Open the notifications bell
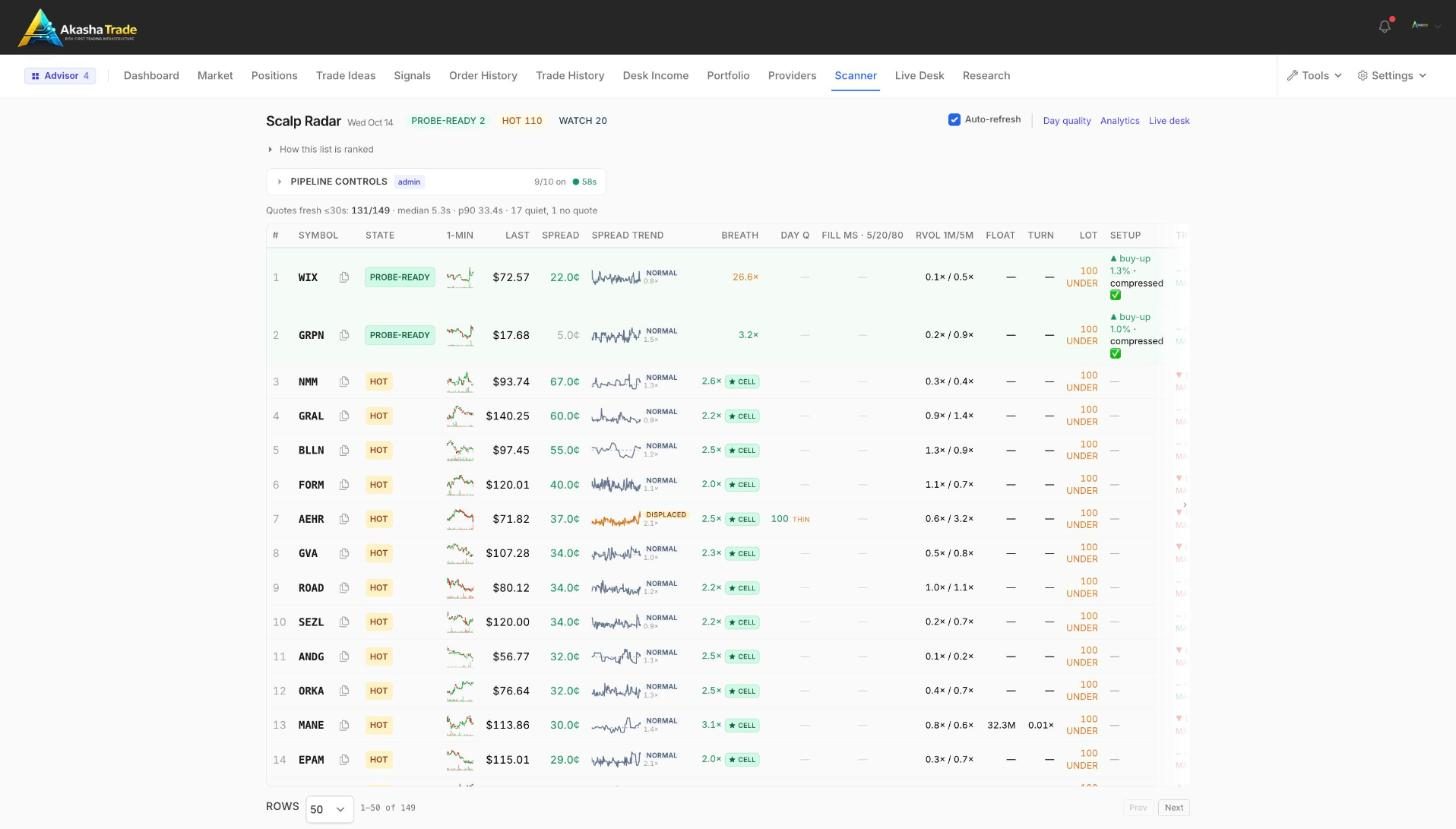 1385,26
